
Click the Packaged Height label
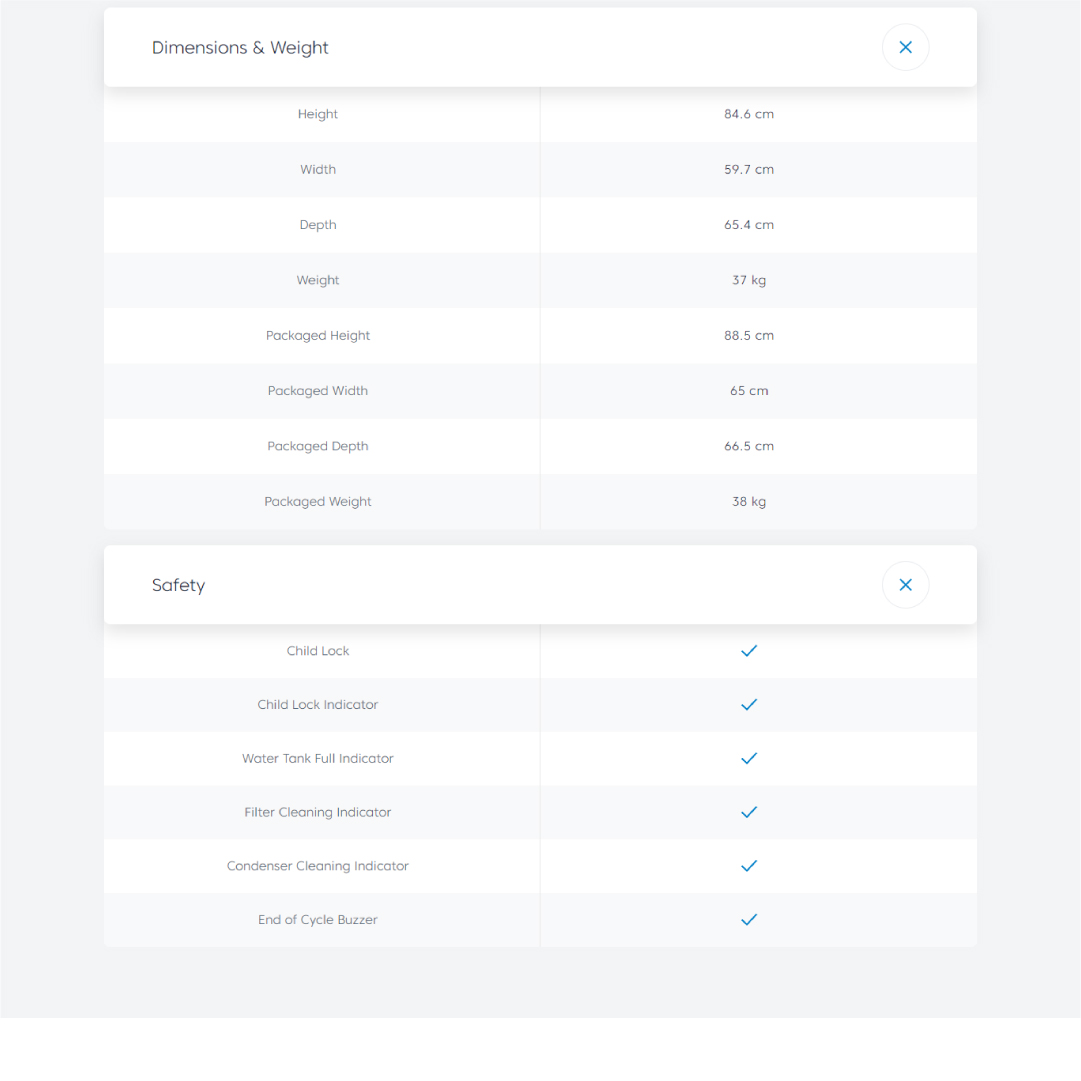[318, 336]
